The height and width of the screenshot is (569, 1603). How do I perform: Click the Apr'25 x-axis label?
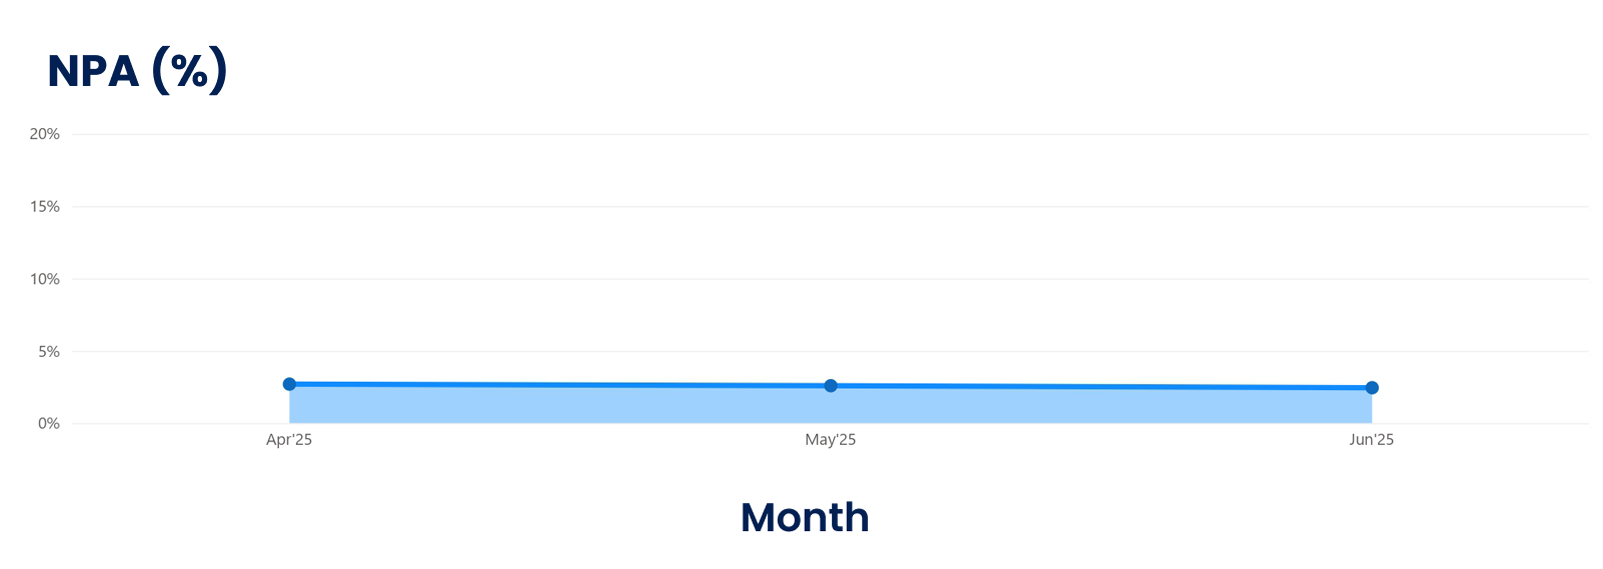click(x=289, y=440)
